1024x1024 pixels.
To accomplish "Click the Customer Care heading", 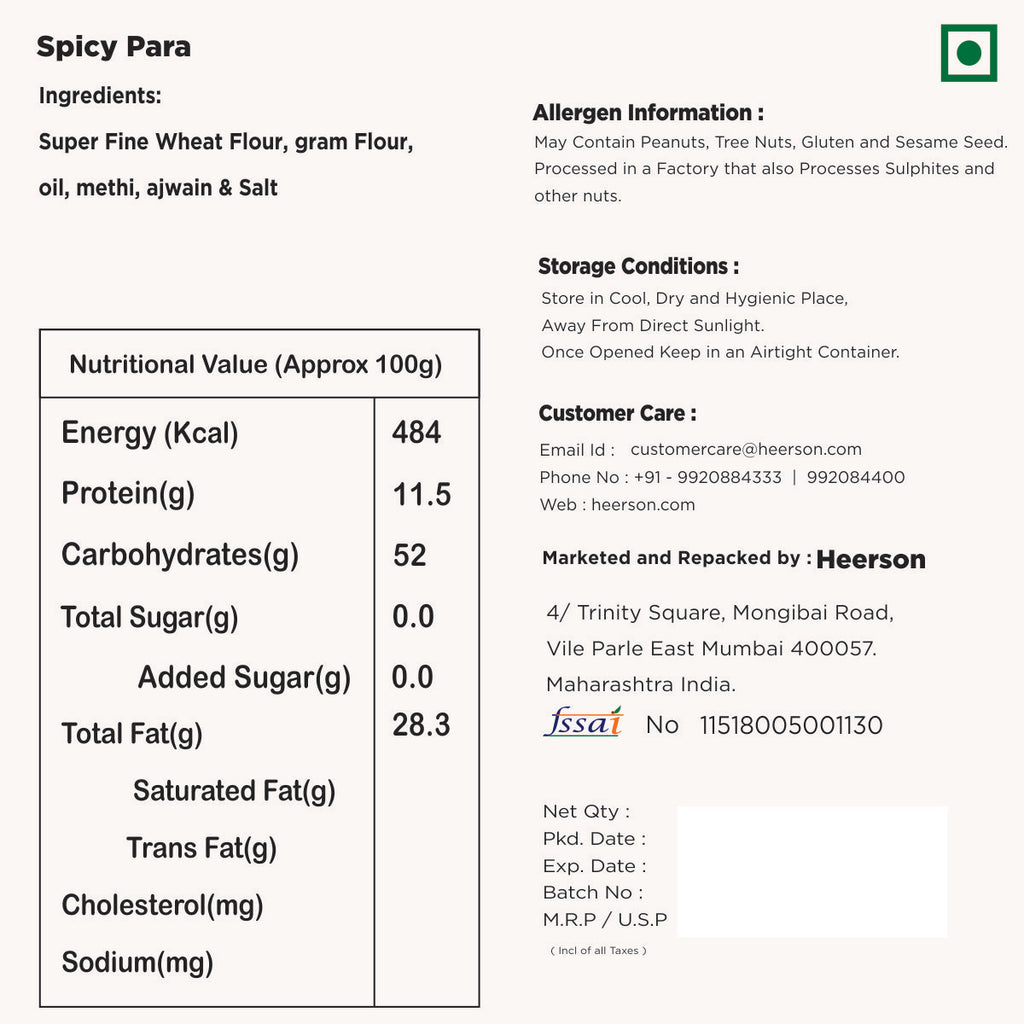I will [x=617, y=414].
